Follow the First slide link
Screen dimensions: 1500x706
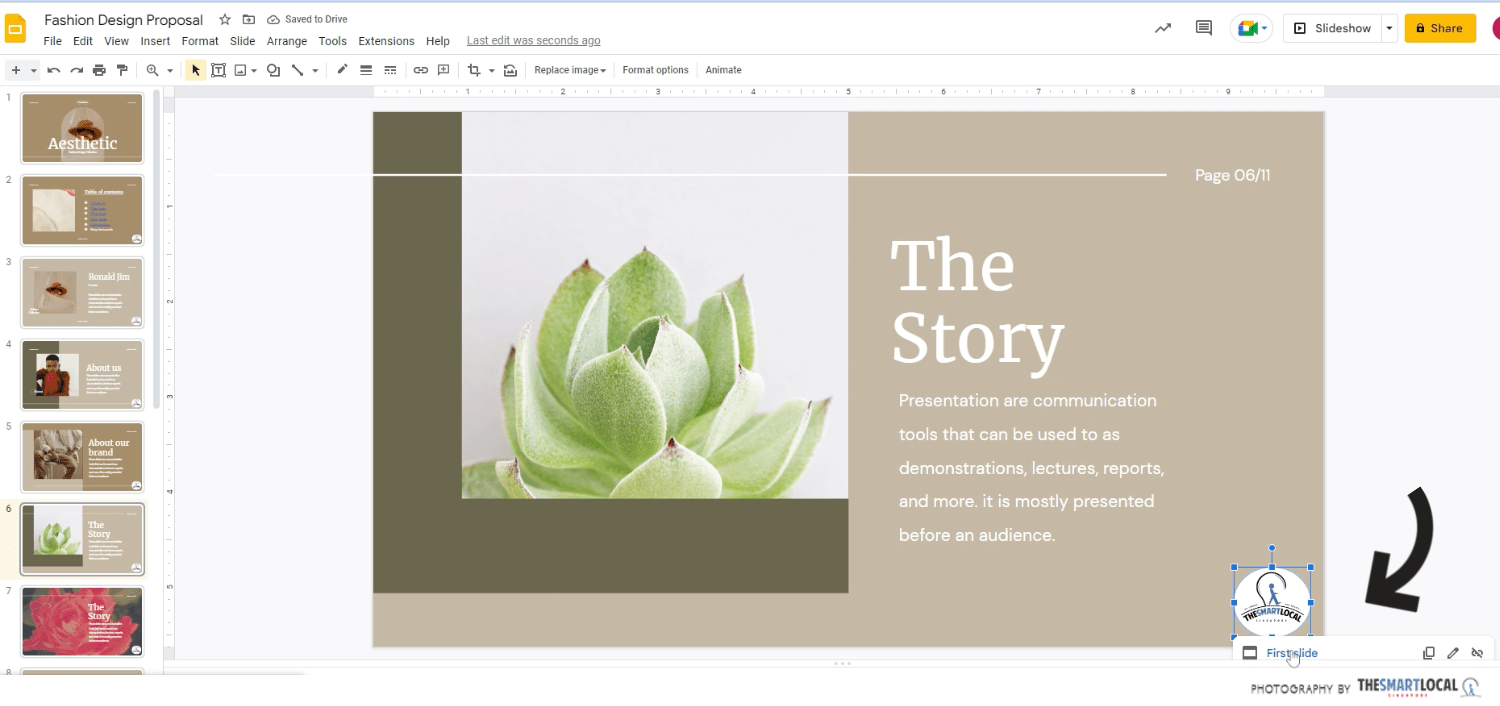(1292, 653)
